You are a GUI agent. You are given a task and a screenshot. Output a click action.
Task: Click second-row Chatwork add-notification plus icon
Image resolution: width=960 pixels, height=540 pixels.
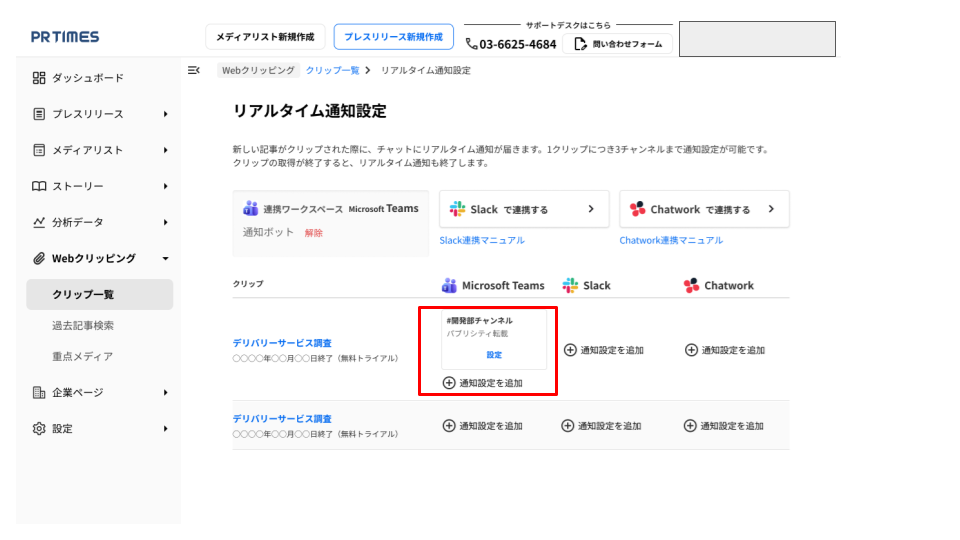pyautogui.click(x=690, y=426)
